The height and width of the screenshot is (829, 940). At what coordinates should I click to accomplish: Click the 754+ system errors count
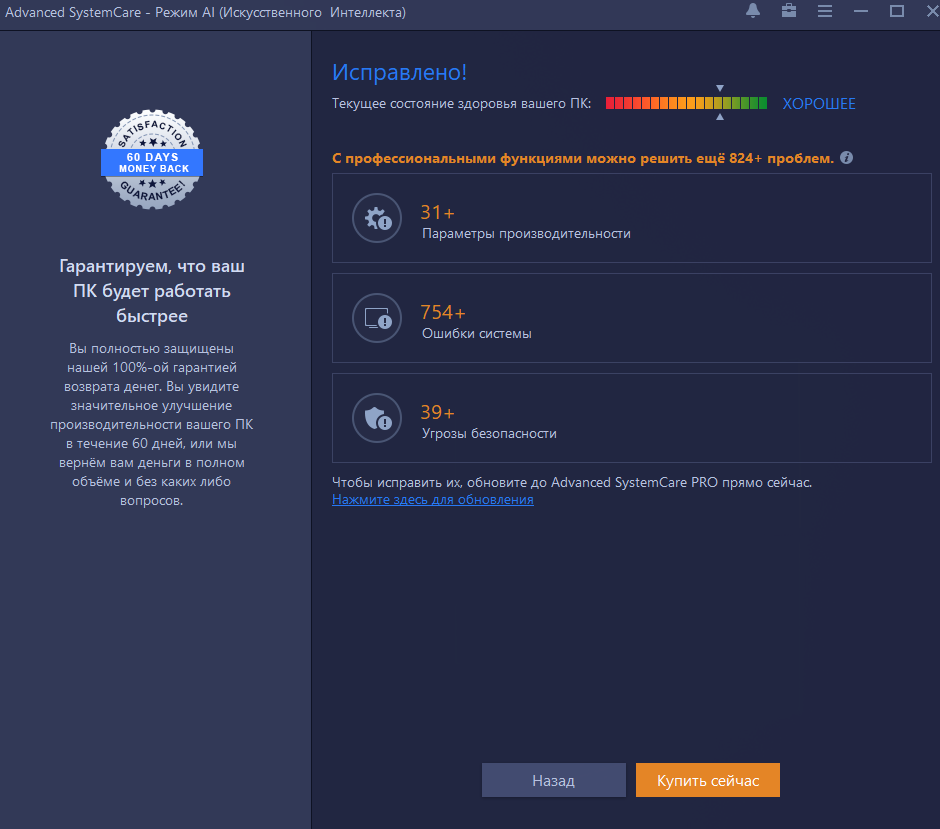443,312
